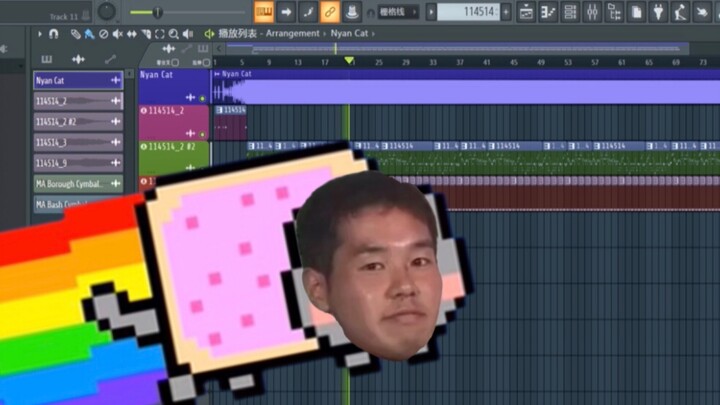The image size is (720, 405).
Task: Open the Channel rack window icon
Action: pos(570,12)
